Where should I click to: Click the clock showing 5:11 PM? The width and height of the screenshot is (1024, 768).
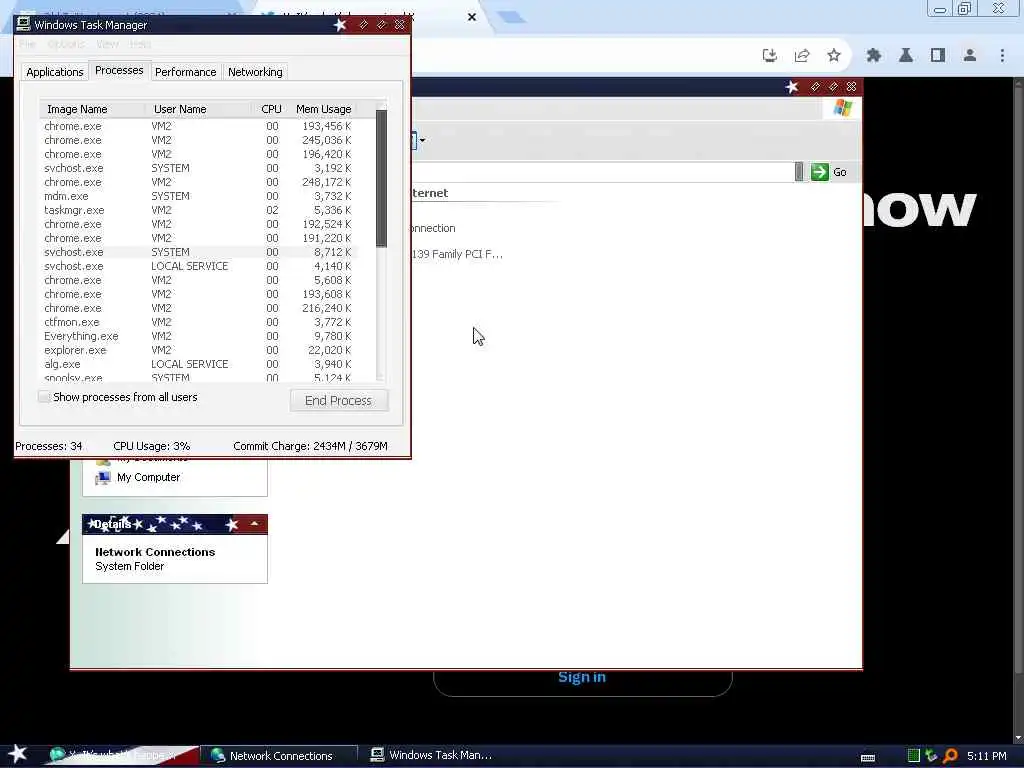[x=986, y=756]
